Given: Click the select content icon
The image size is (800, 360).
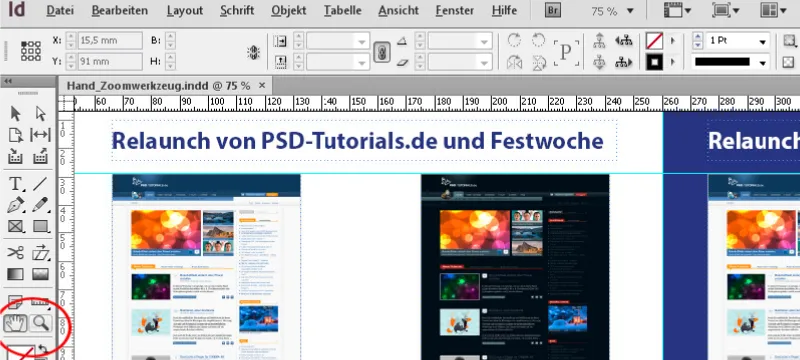Looking at the screenshot, I should pos(599,62).
